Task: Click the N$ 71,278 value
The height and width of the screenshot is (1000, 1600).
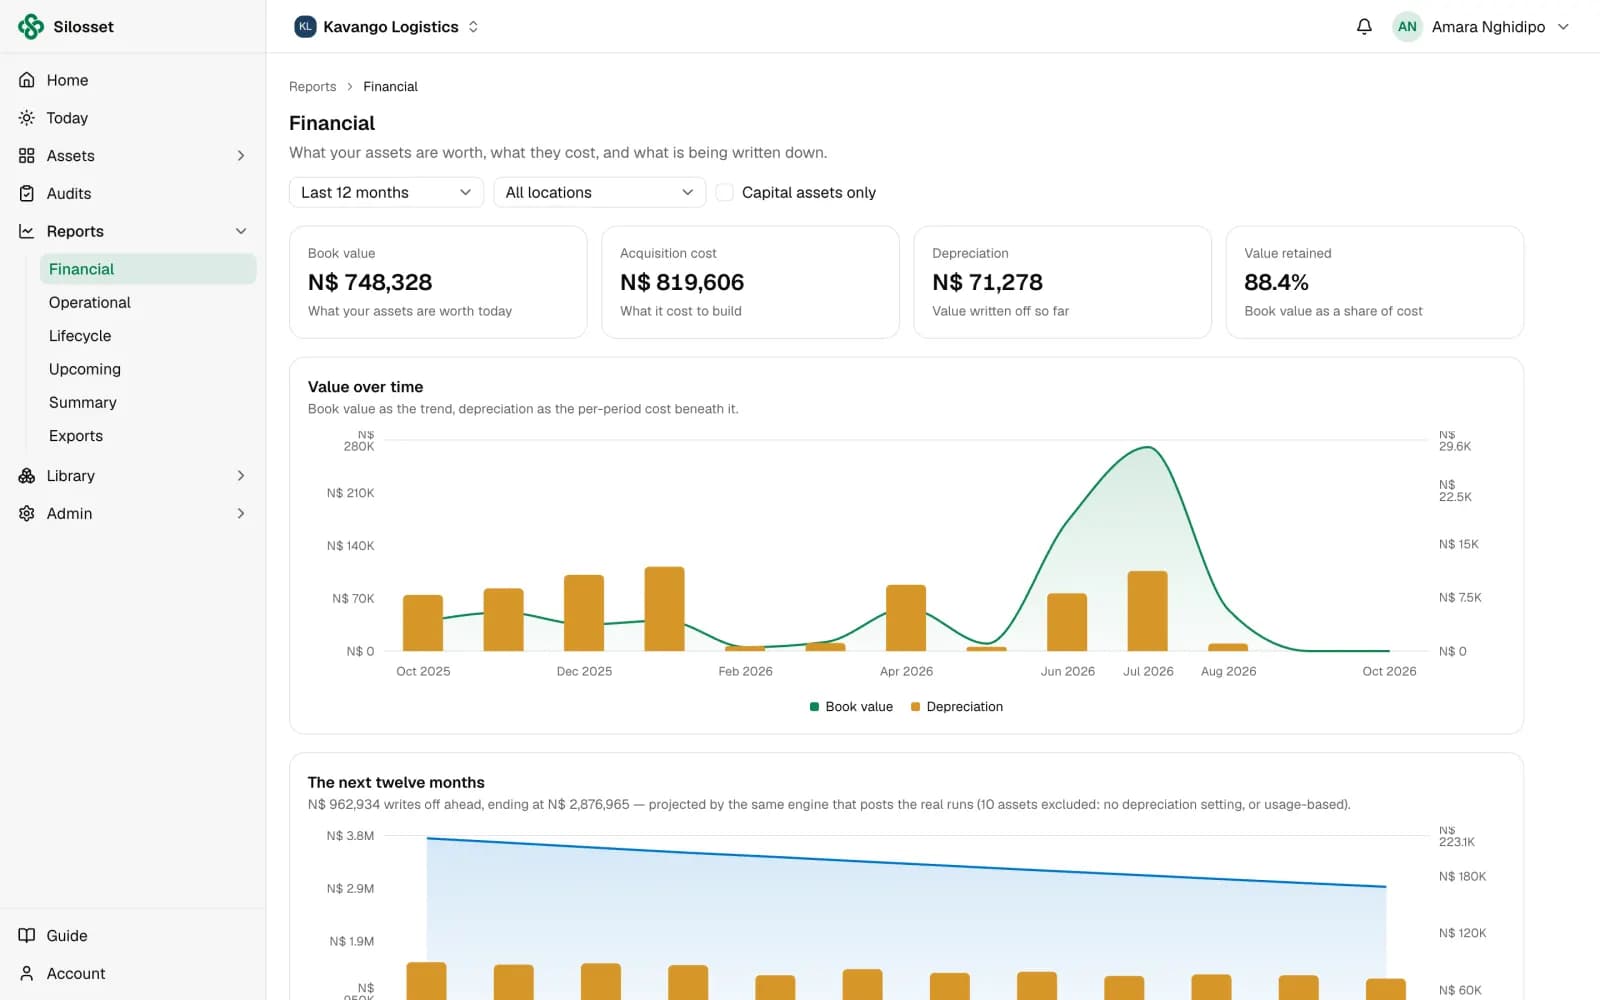Action: tap(987, 283)
